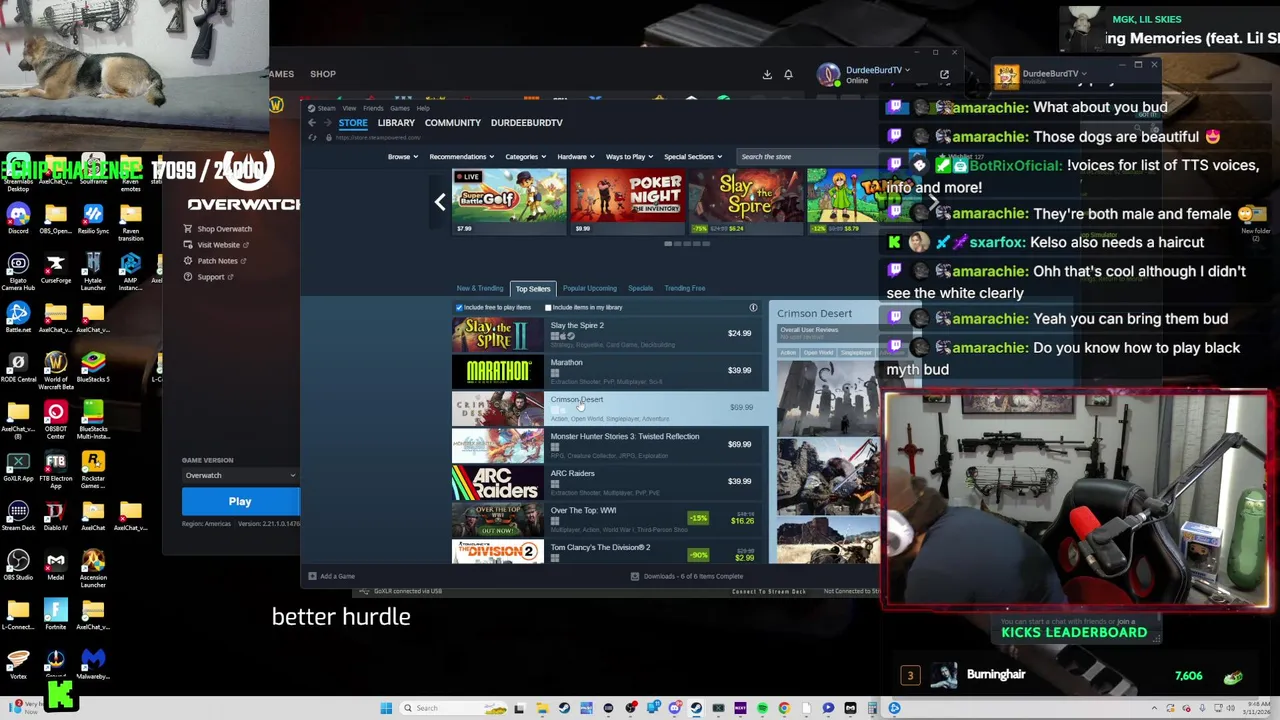Open Steam Friends menu
Image resolution: width=1280 pixels, height=720 pixels.
[373, 108]
